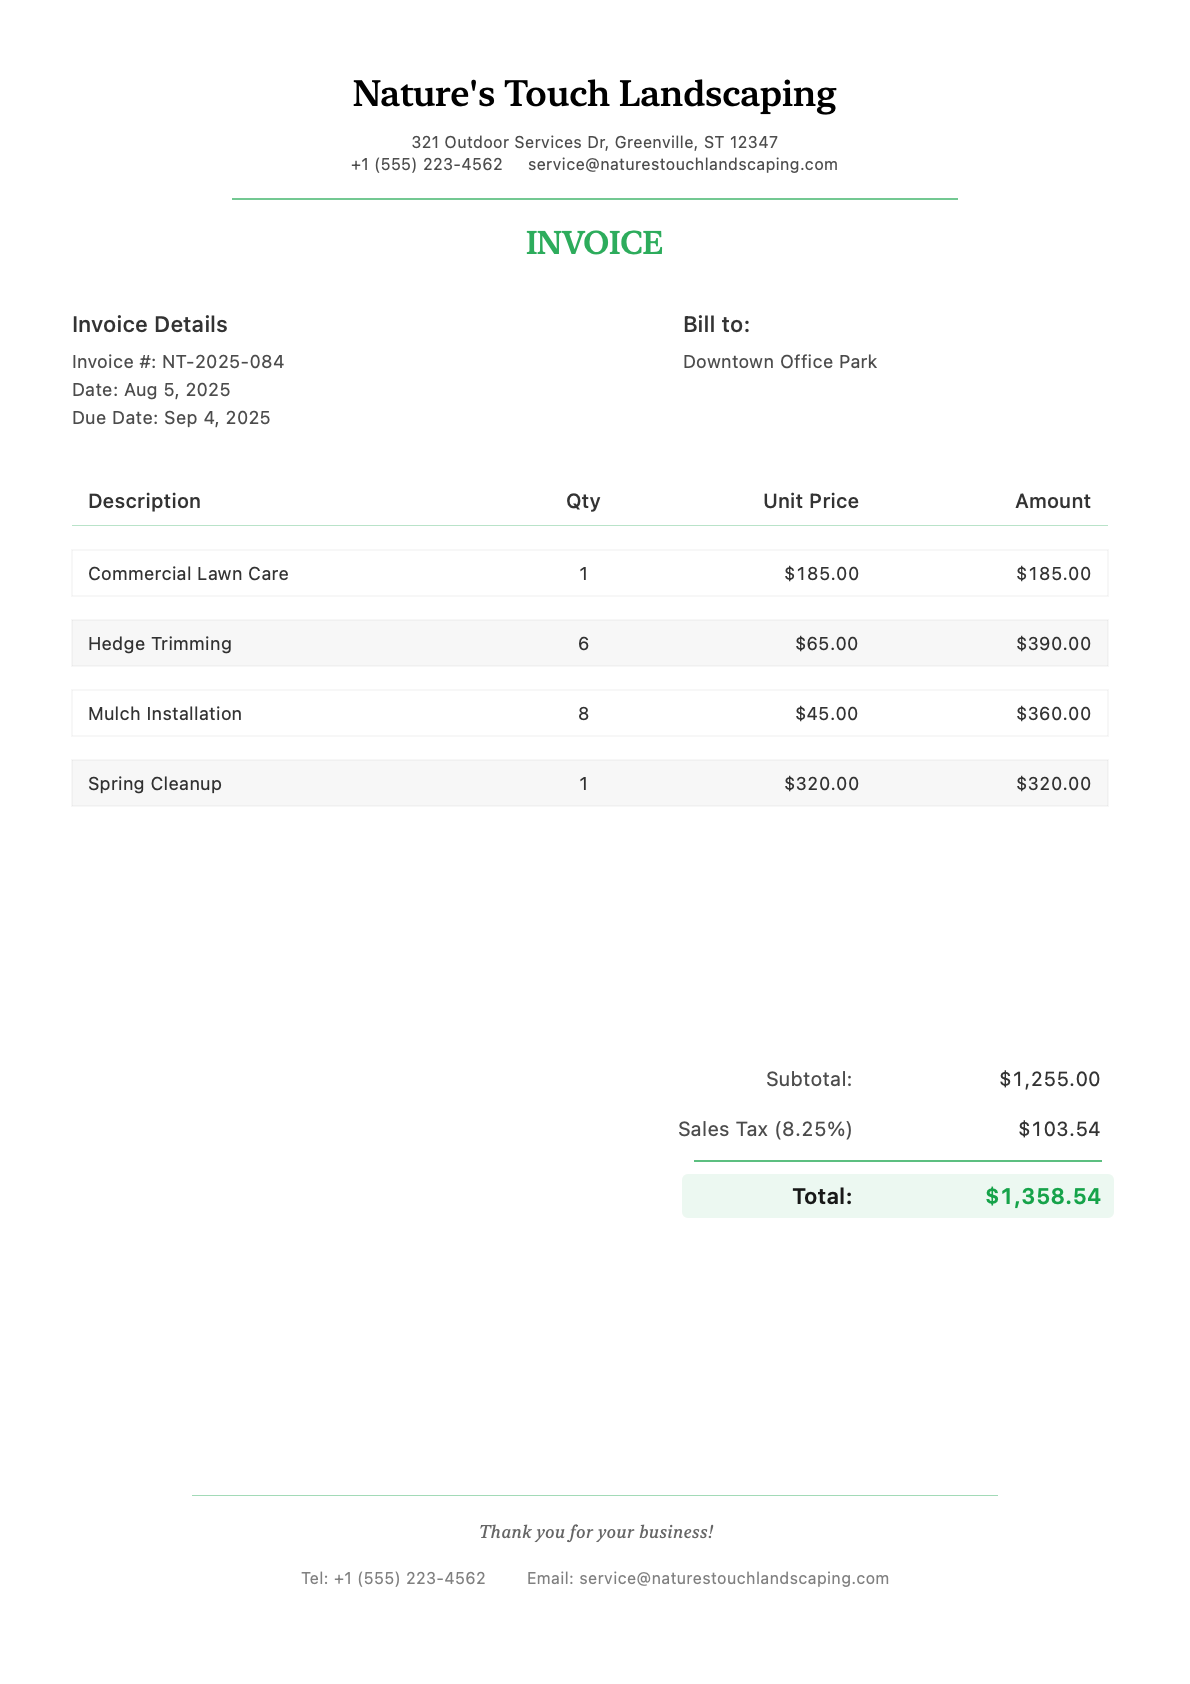
Task: Select the customer name Downtown Office Park
Action: click(780, 361)
